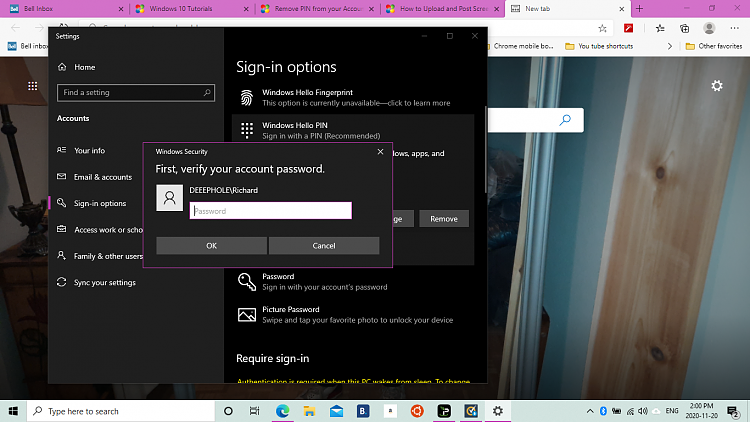Open the taskbar clock and date
The width and height of the screenshot is (750, 422).
702,411
